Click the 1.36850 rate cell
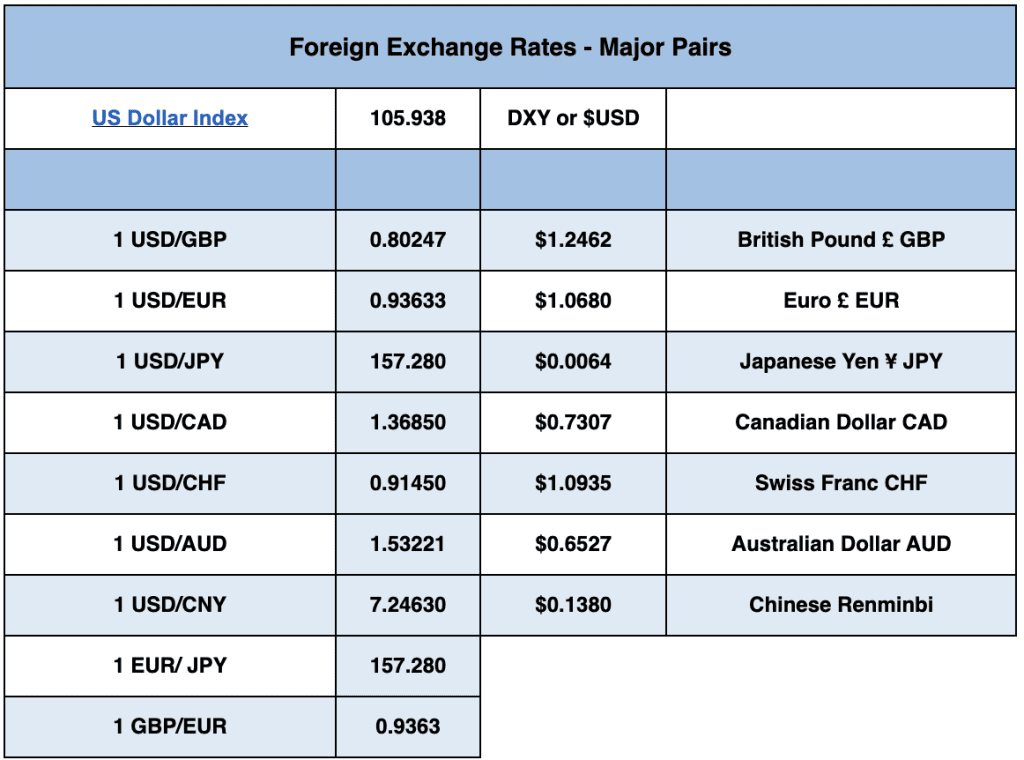Screen dimensions: 1024x760 point(408,422)
